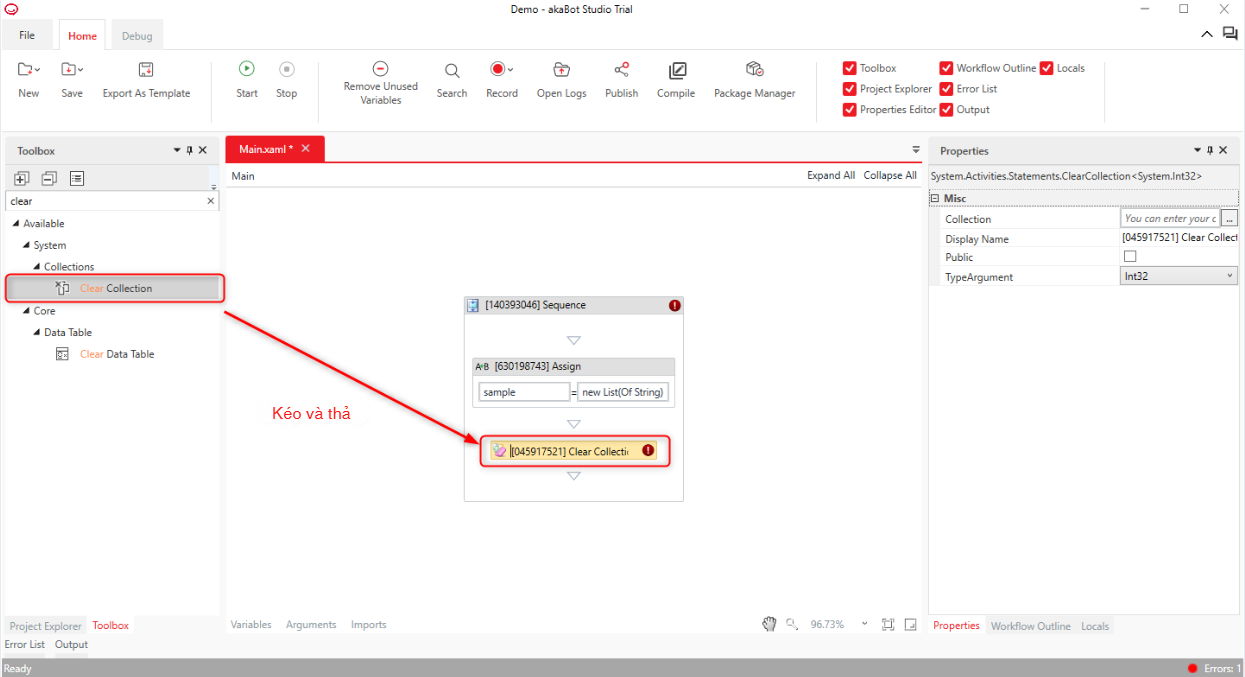Screen dimensions: 1245x677
Task: Click the Clear Collection error indicator
Action: click(x=648, y=451)
